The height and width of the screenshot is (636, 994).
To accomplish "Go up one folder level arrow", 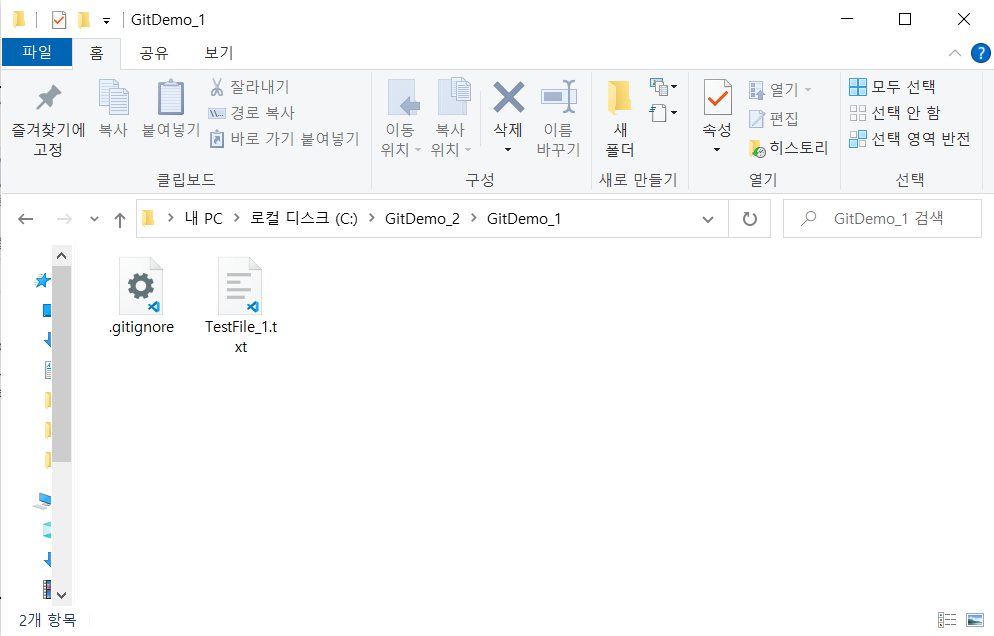I will click(x=120, y=219).
